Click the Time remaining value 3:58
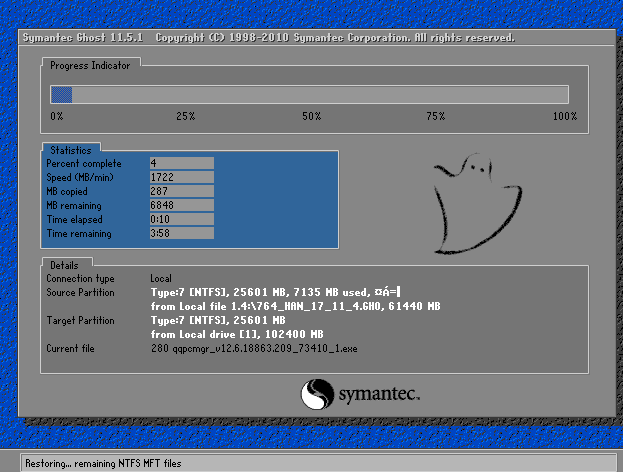Viewport: 623px width, 472px height. 182,233
